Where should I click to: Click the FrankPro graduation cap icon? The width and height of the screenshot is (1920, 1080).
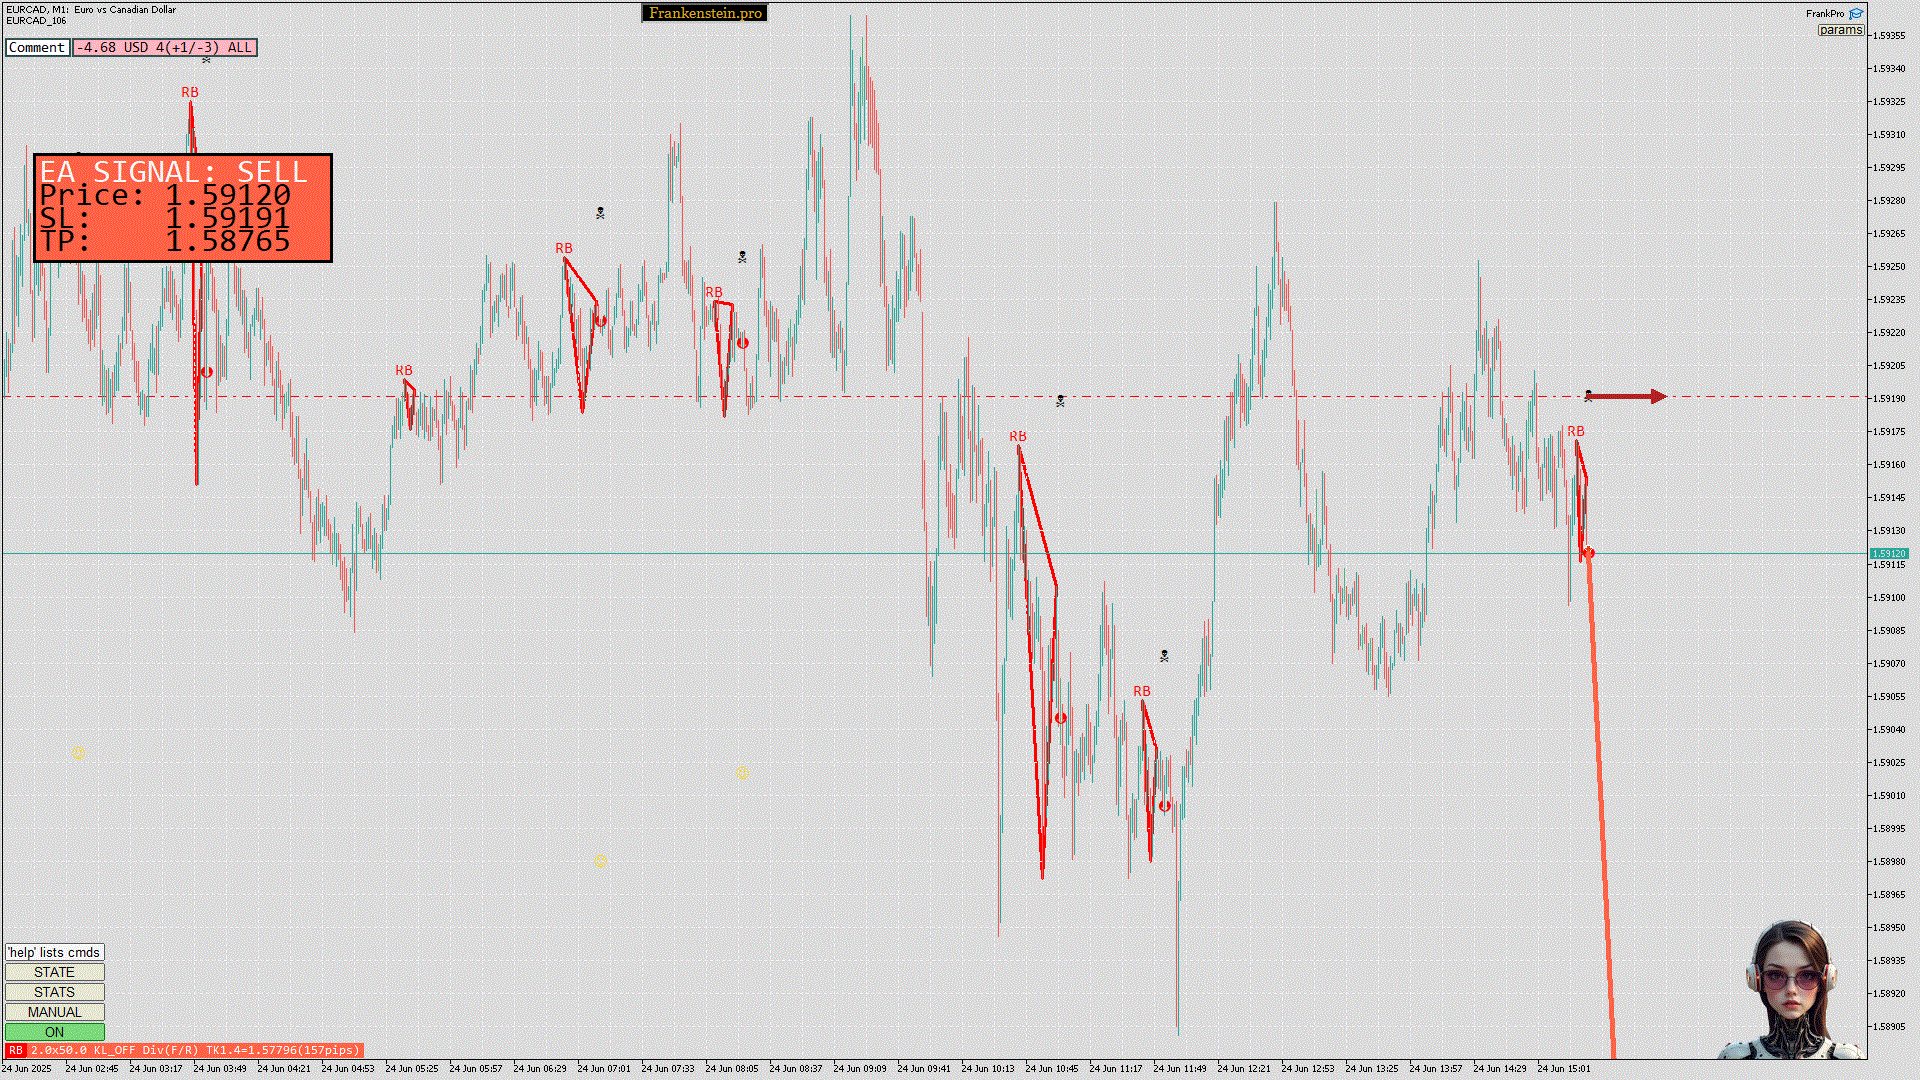click(1856, 14)
